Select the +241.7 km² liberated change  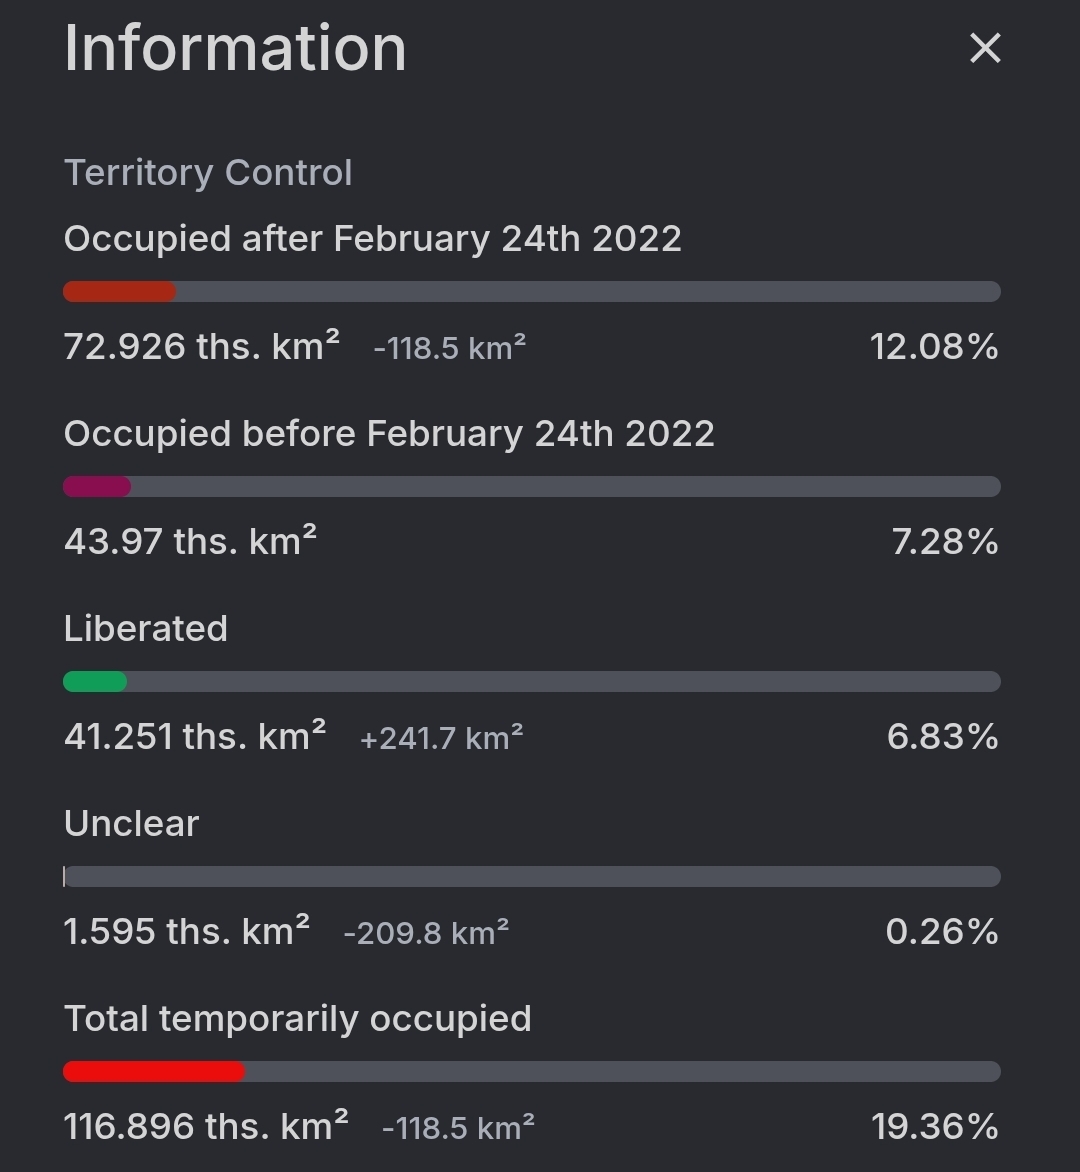coord(441,738)
